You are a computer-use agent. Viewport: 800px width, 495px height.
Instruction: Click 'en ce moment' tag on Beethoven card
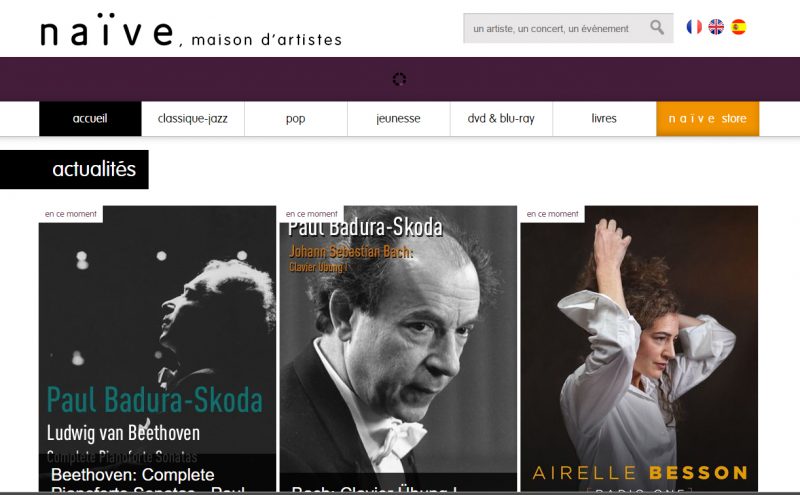pyautogui.click(x=71, y=214)
